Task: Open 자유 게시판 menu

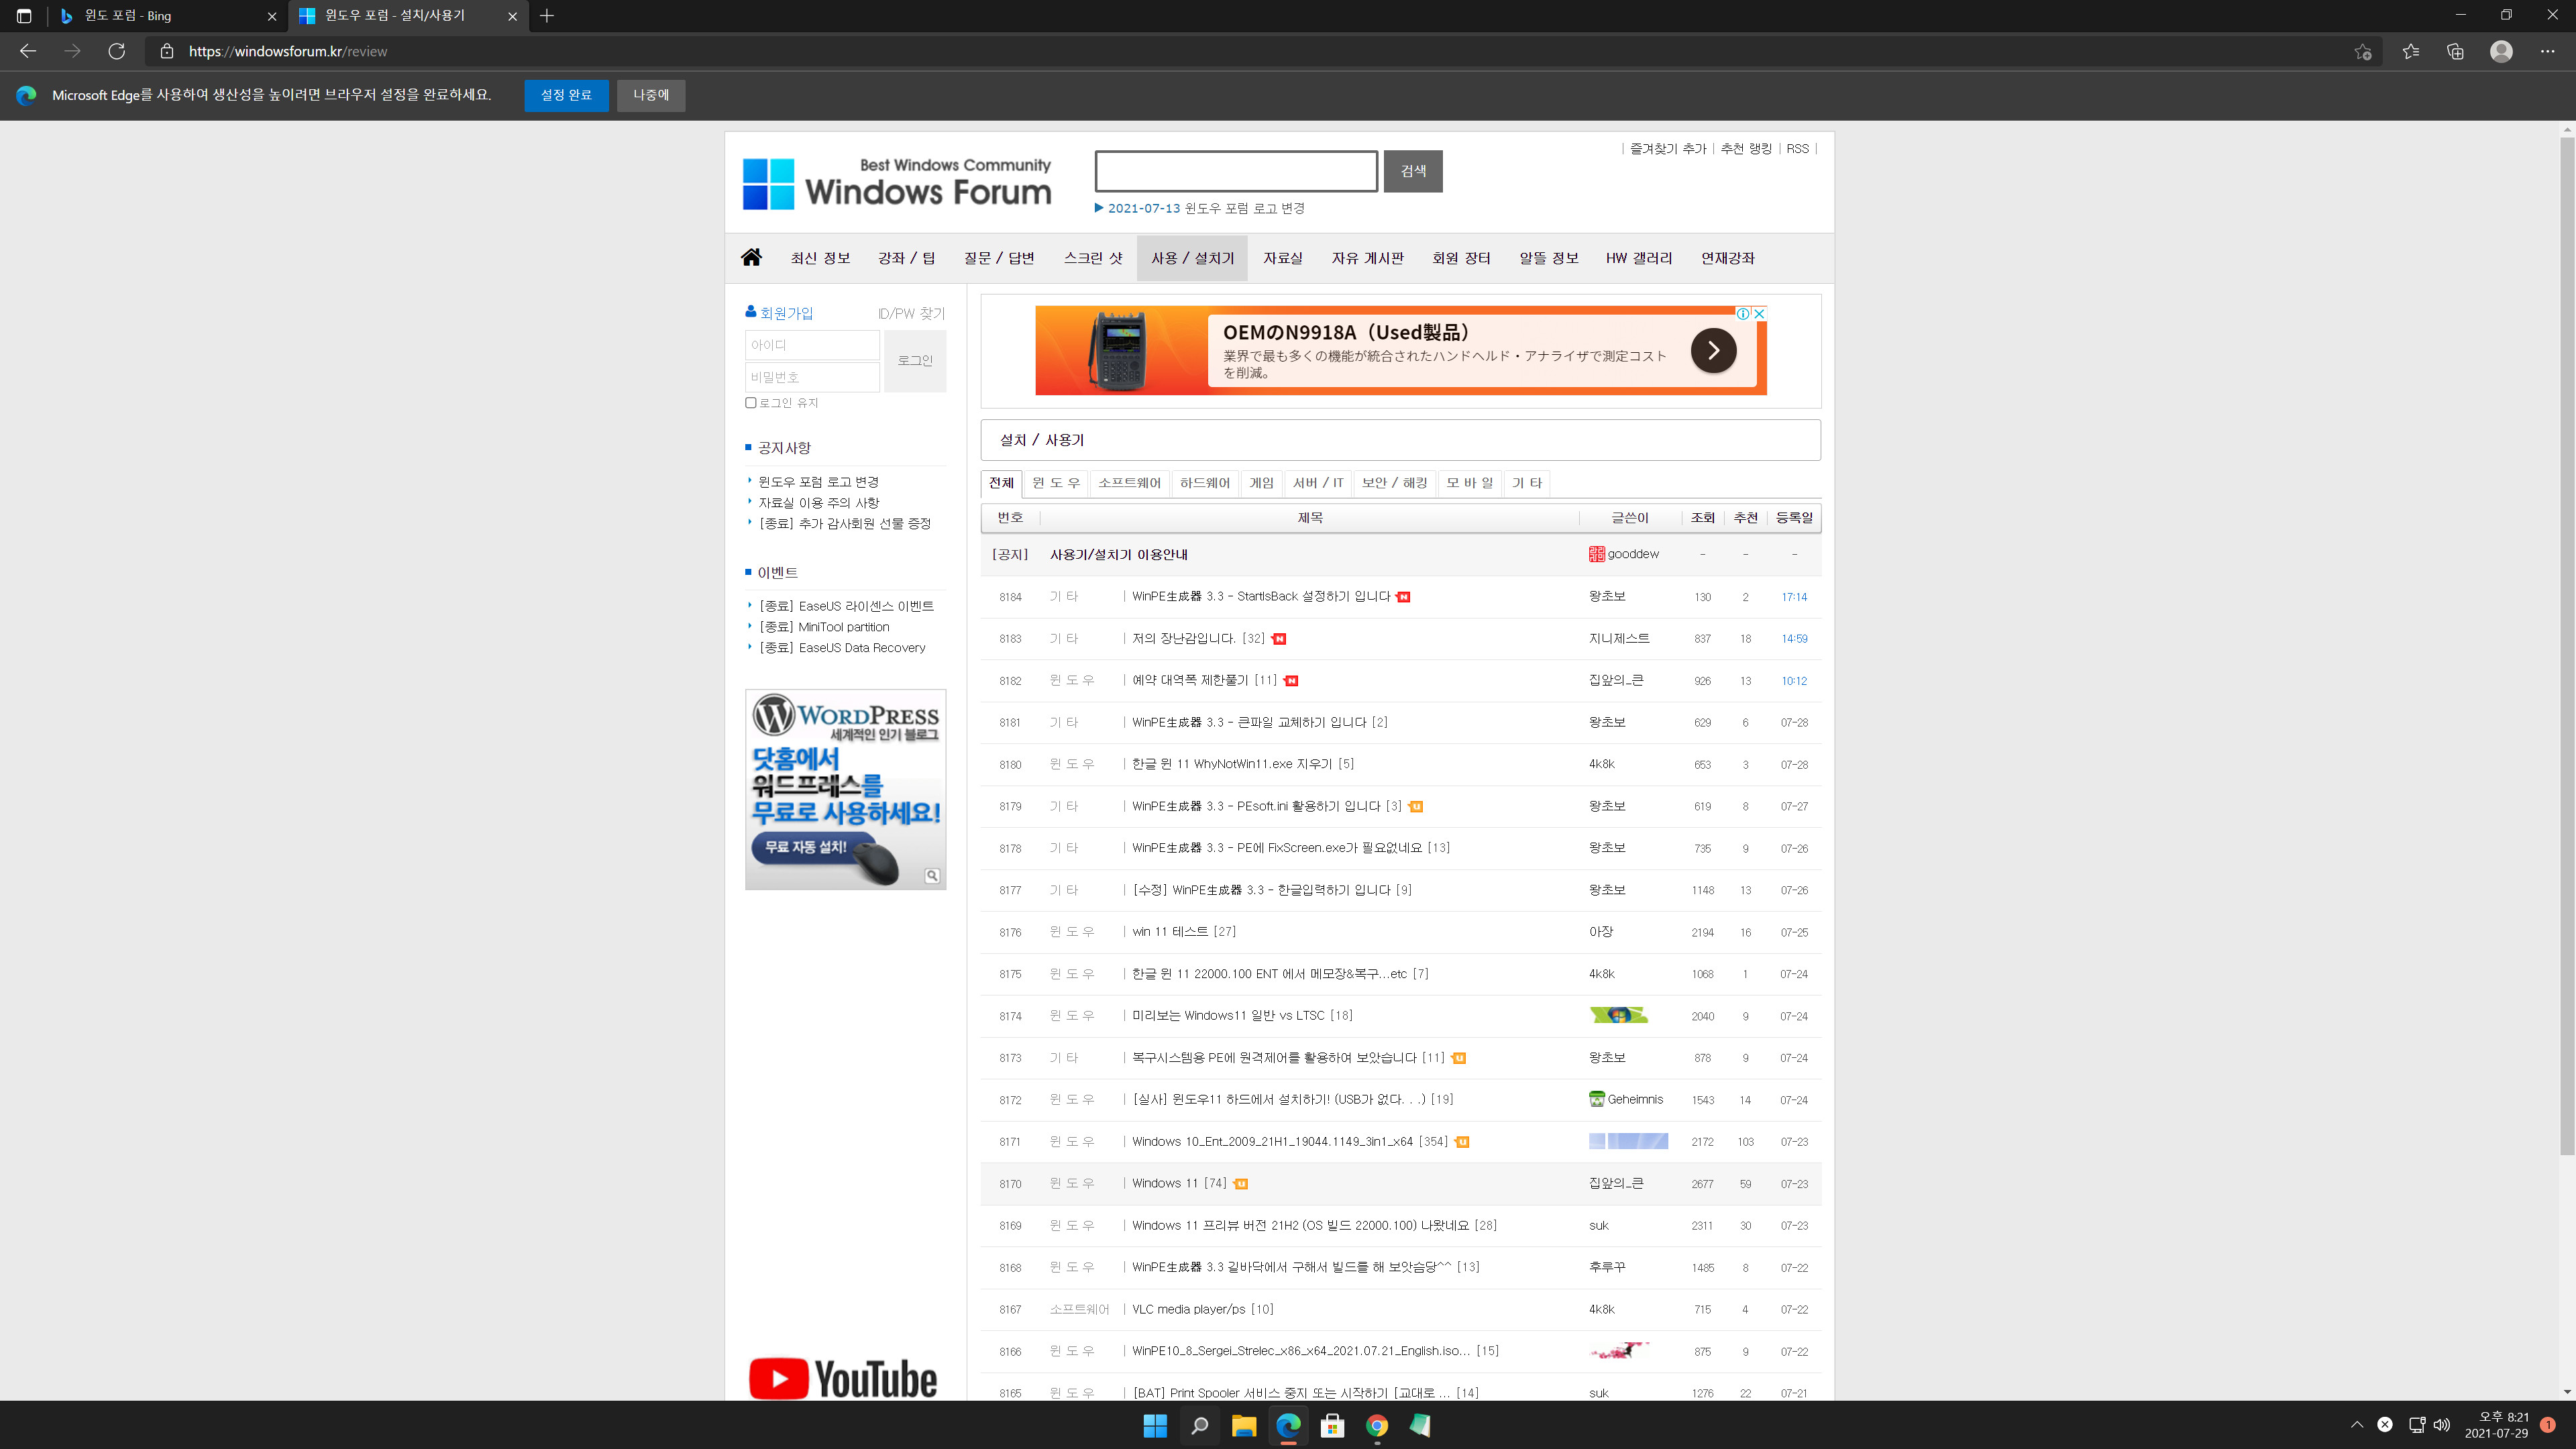Action: coord(1367,258)
